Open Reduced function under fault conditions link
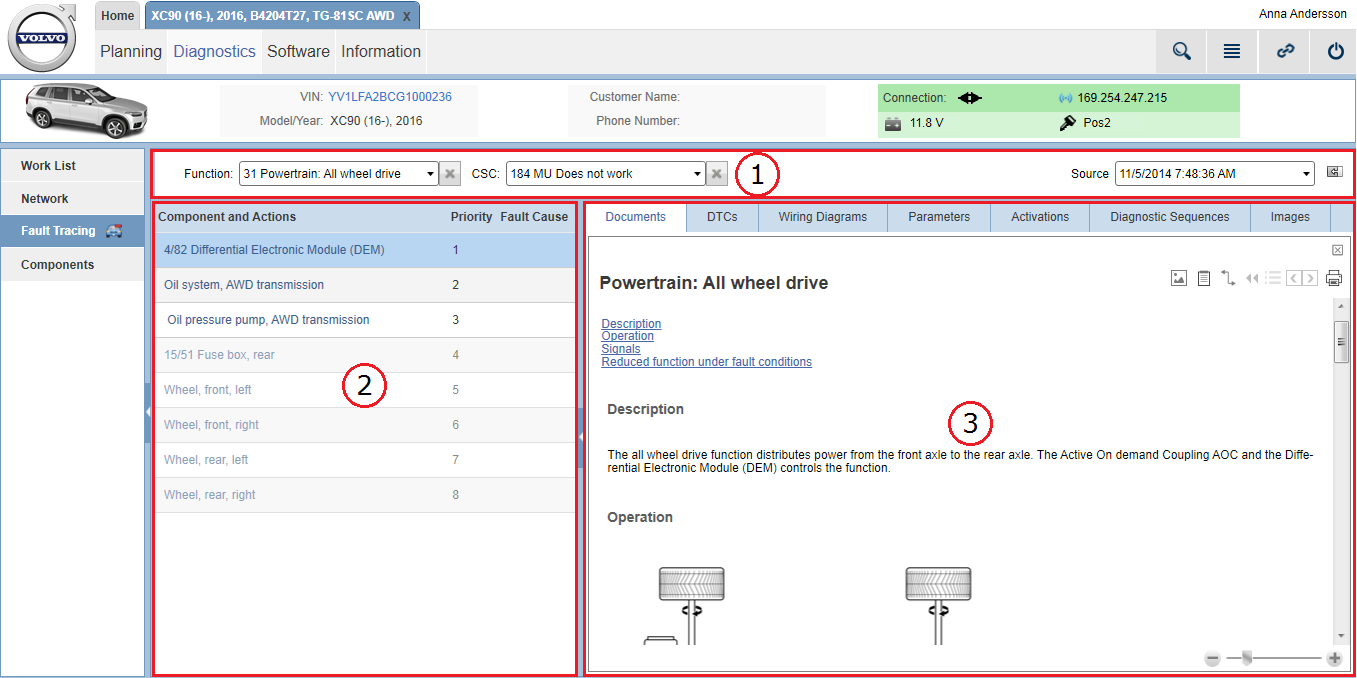The image size is (1357, 678). pos(706,362)
